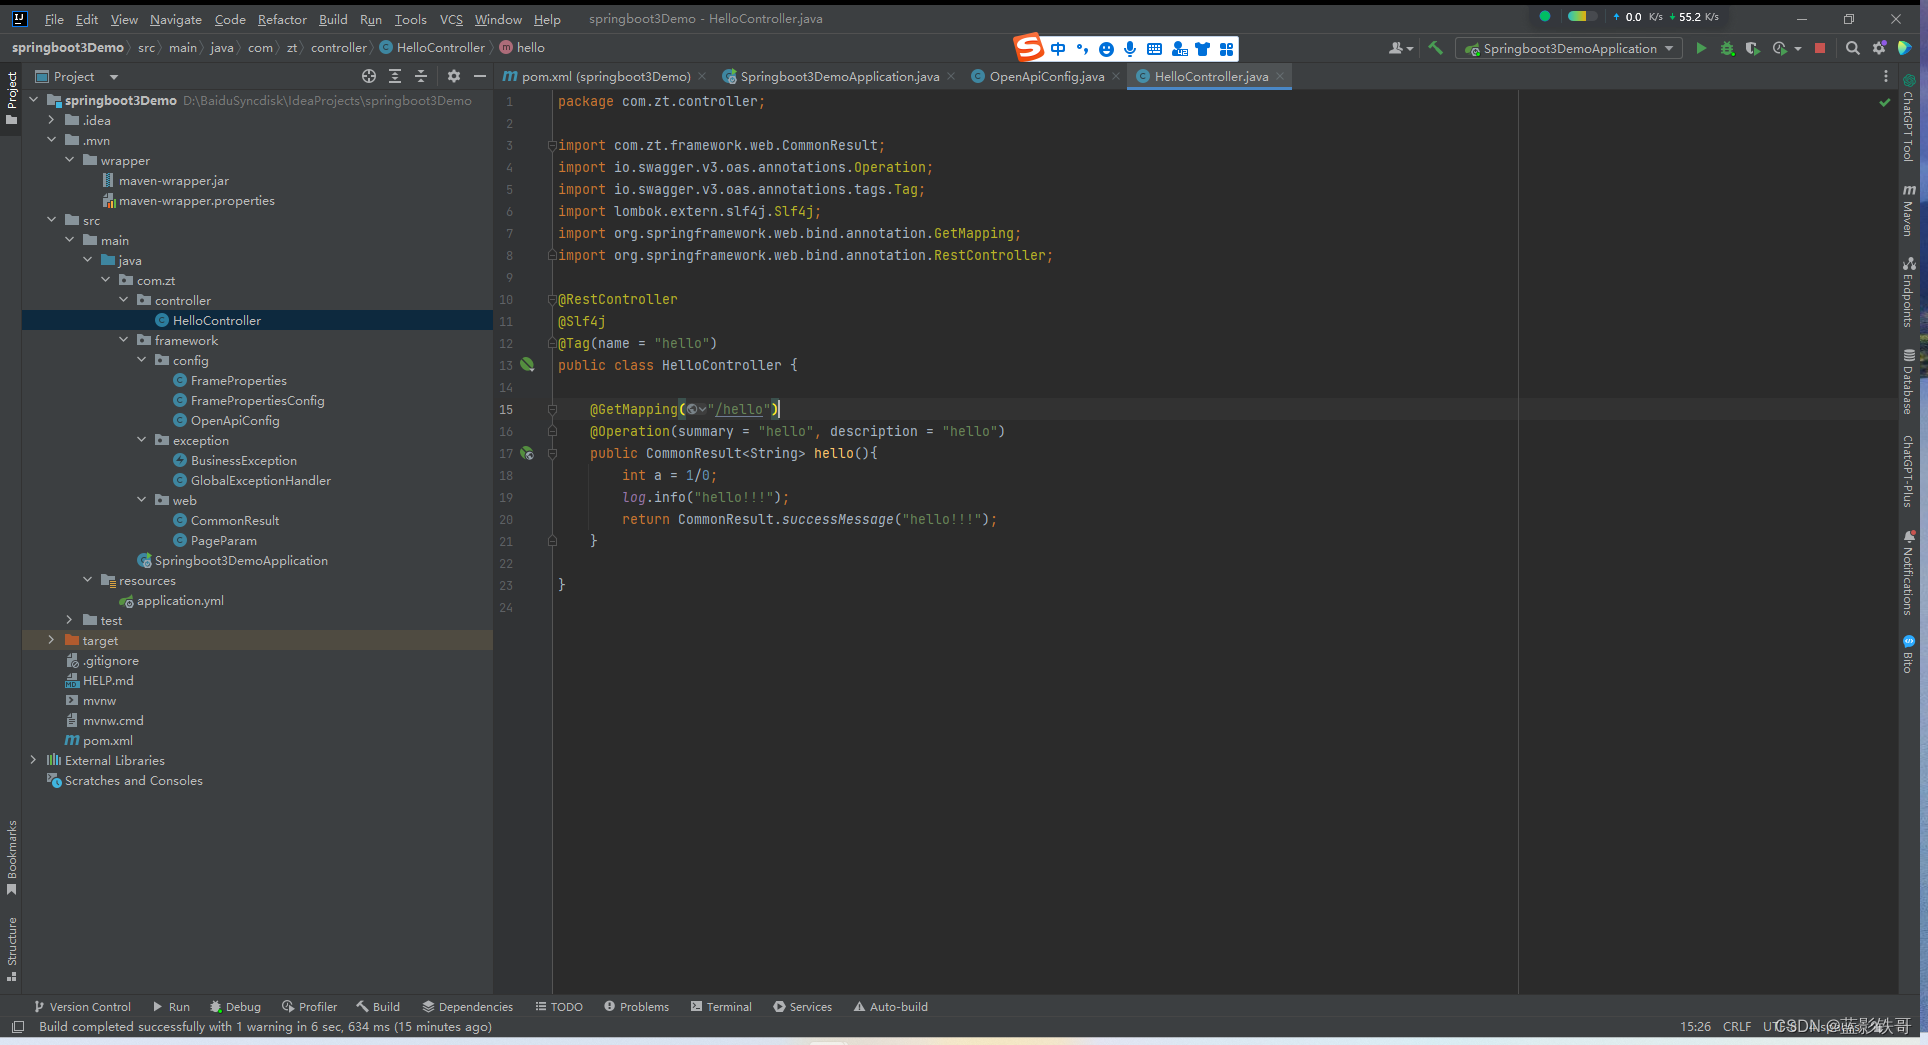Screen dimensions: 1928x1045
Task: Select application.yml in project tree
Action: 180,600
